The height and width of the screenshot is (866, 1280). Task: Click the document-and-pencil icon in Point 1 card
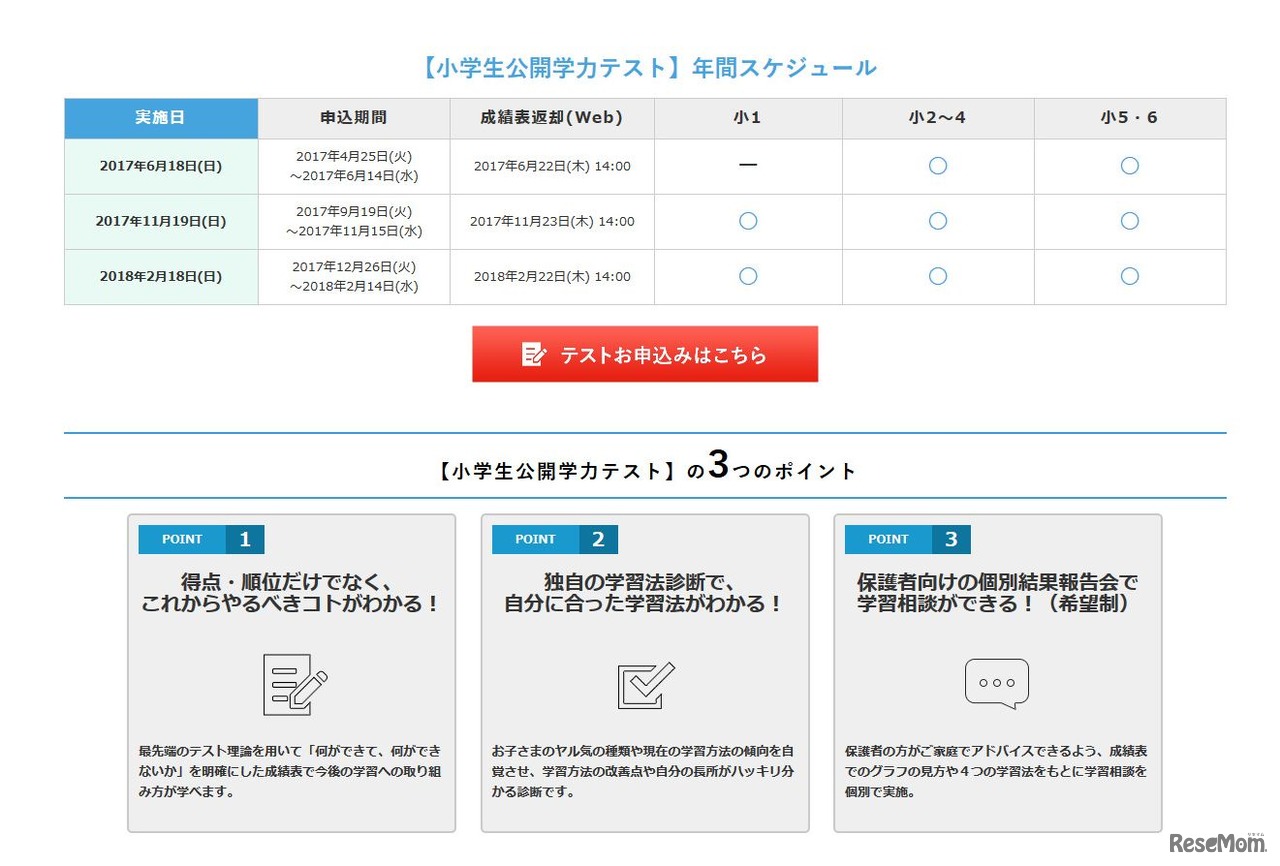click(291, 682)
